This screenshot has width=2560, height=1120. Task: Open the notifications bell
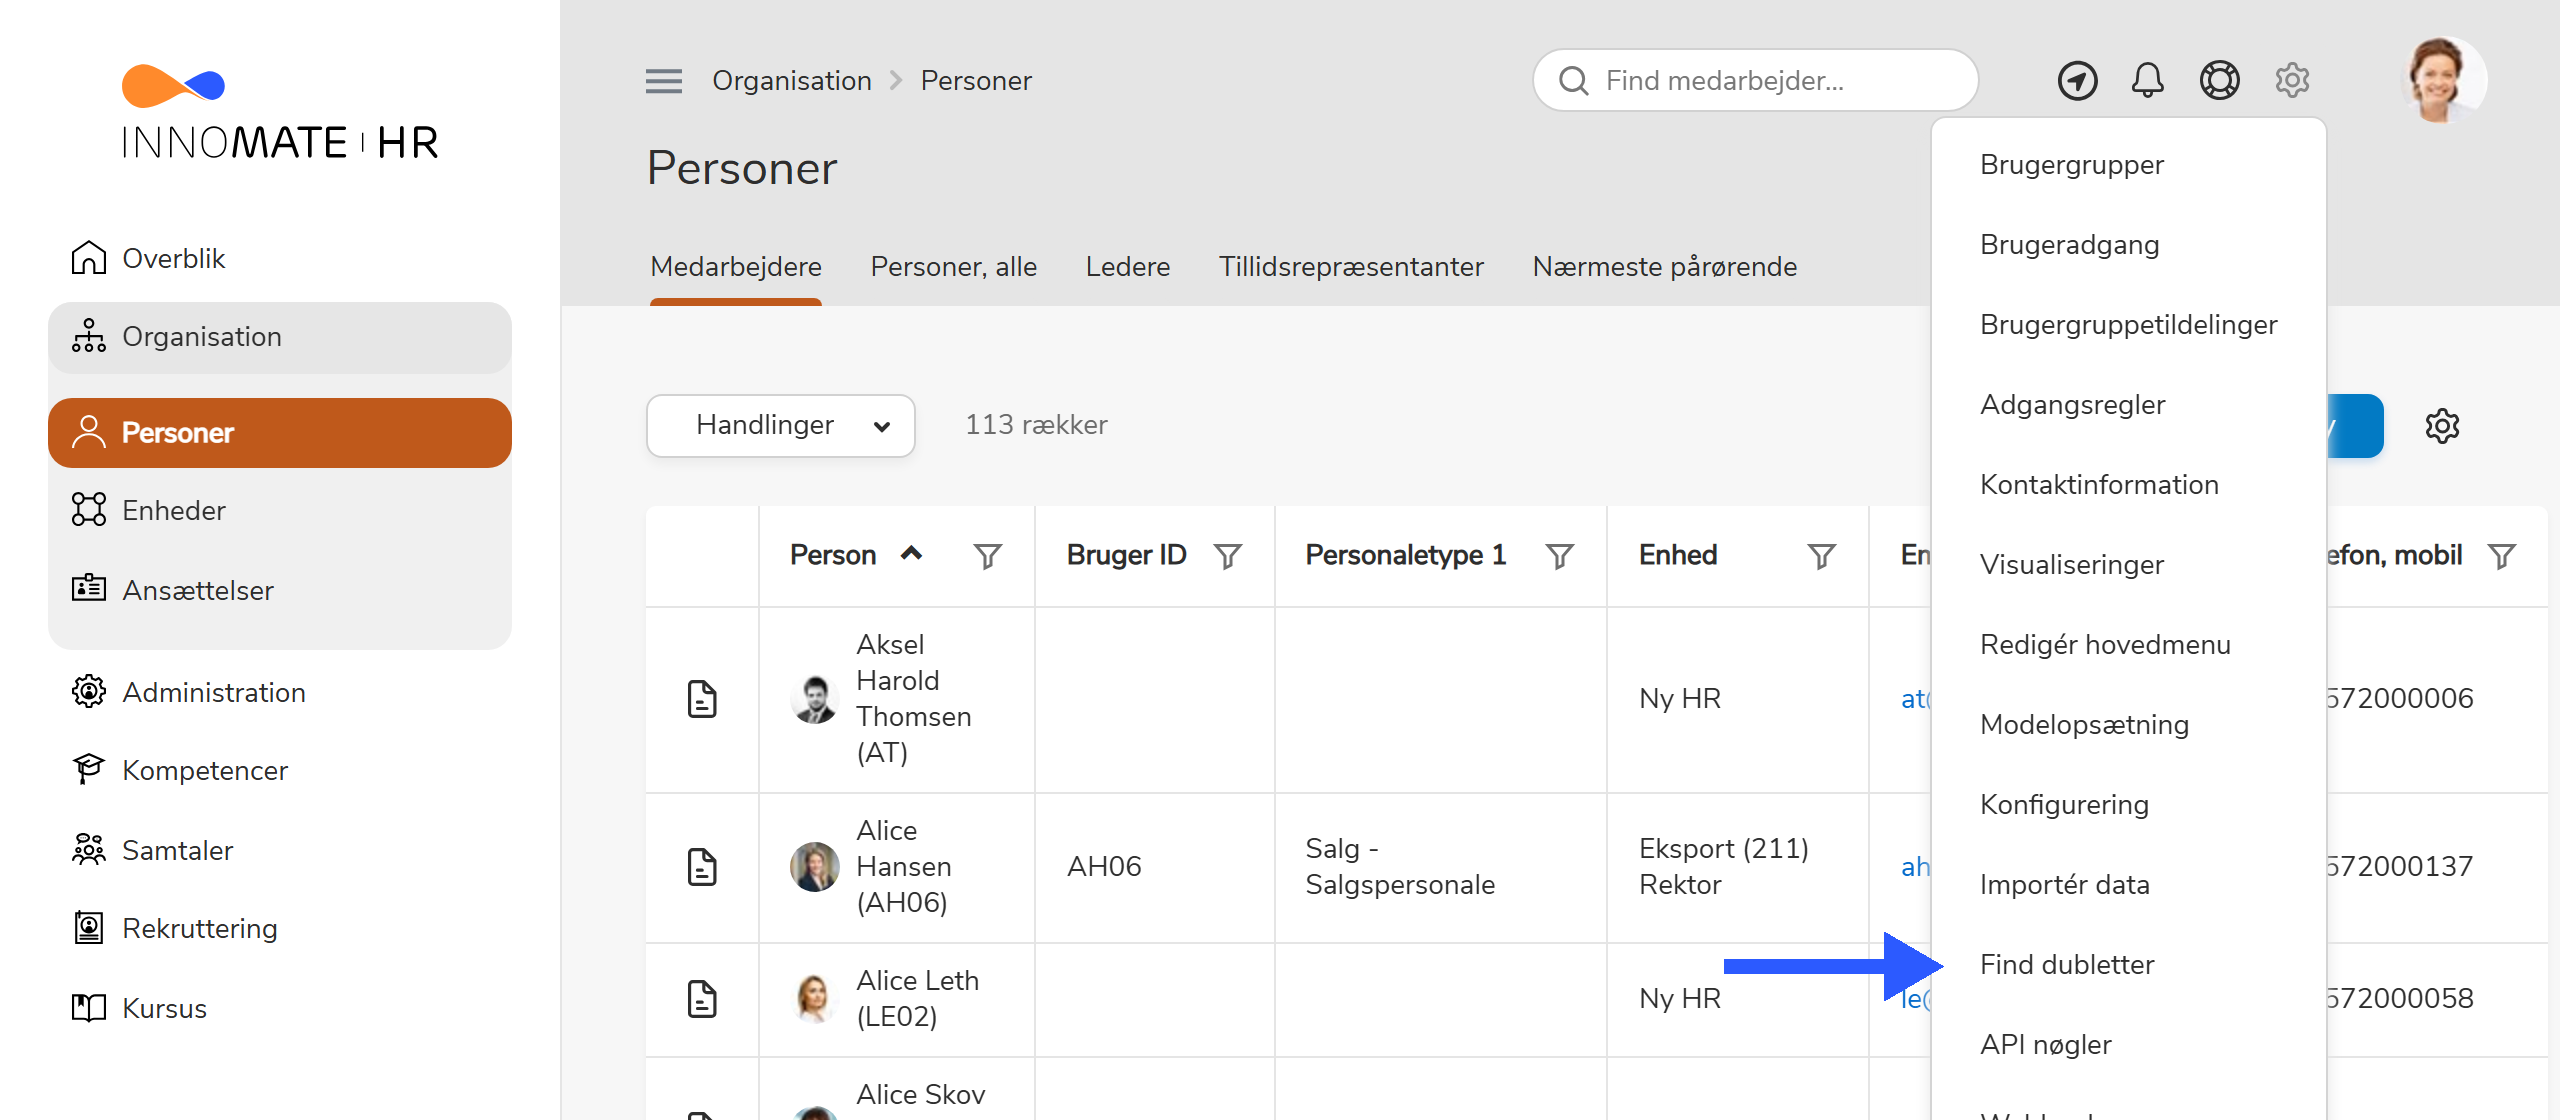pyautogui.click(x=2147, y=81)
